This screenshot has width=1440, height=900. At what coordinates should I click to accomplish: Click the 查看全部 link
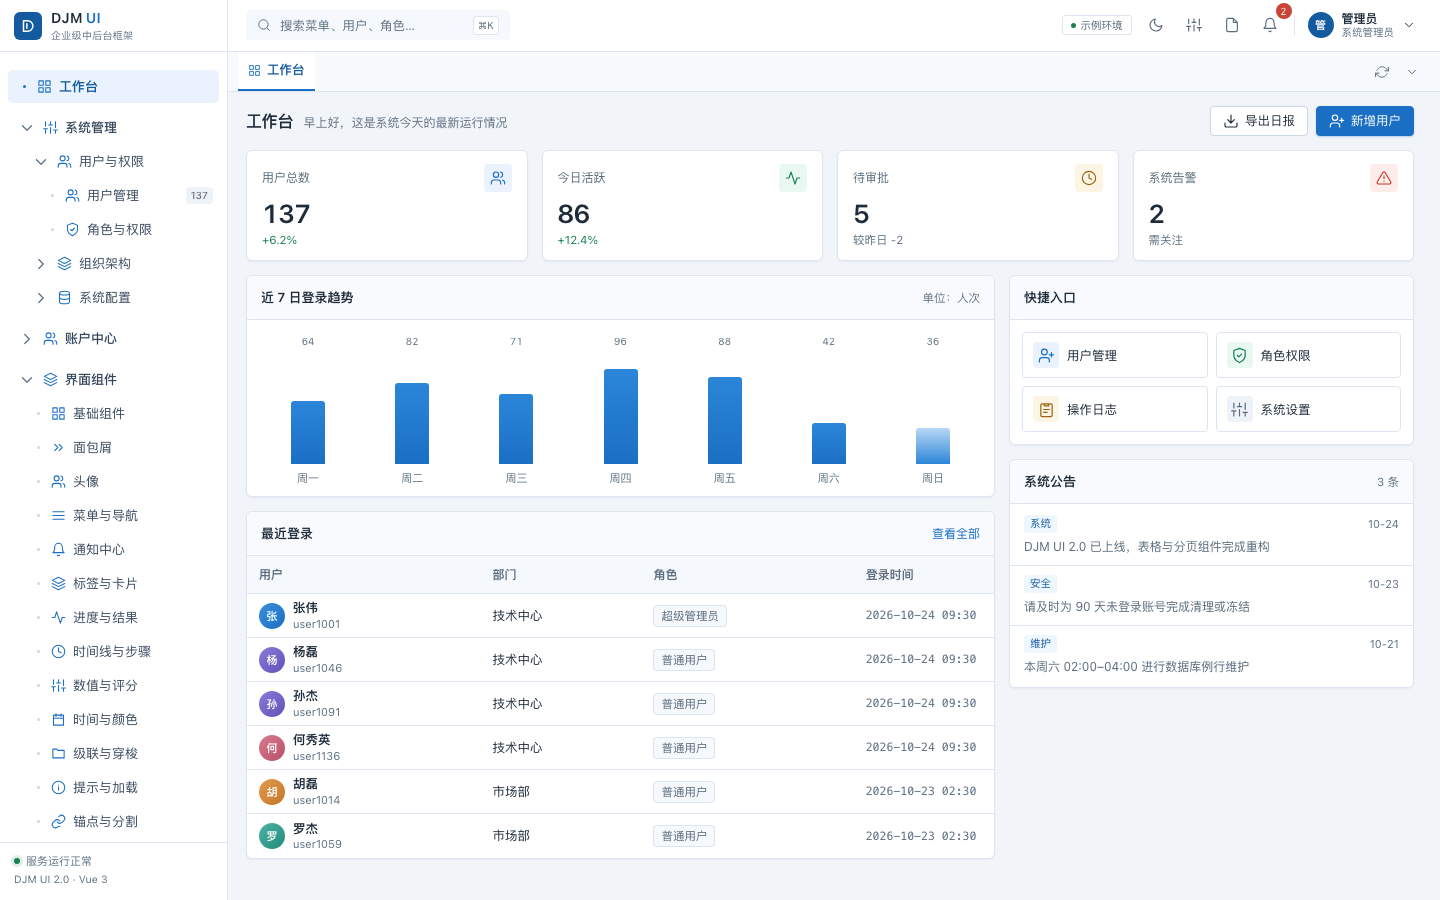click(955, 534)
